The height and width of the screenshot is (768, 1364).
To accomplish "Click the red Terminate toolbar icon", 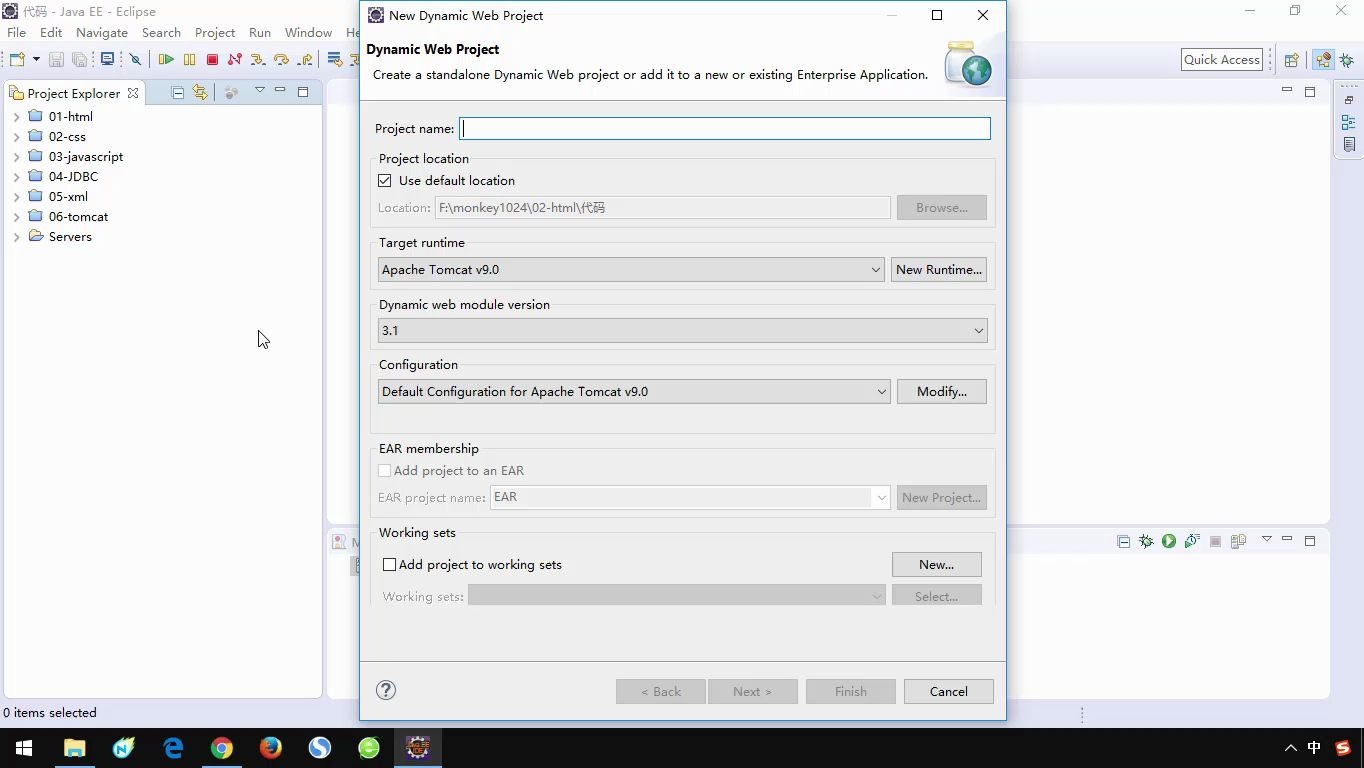I will [x=212, y=60].
